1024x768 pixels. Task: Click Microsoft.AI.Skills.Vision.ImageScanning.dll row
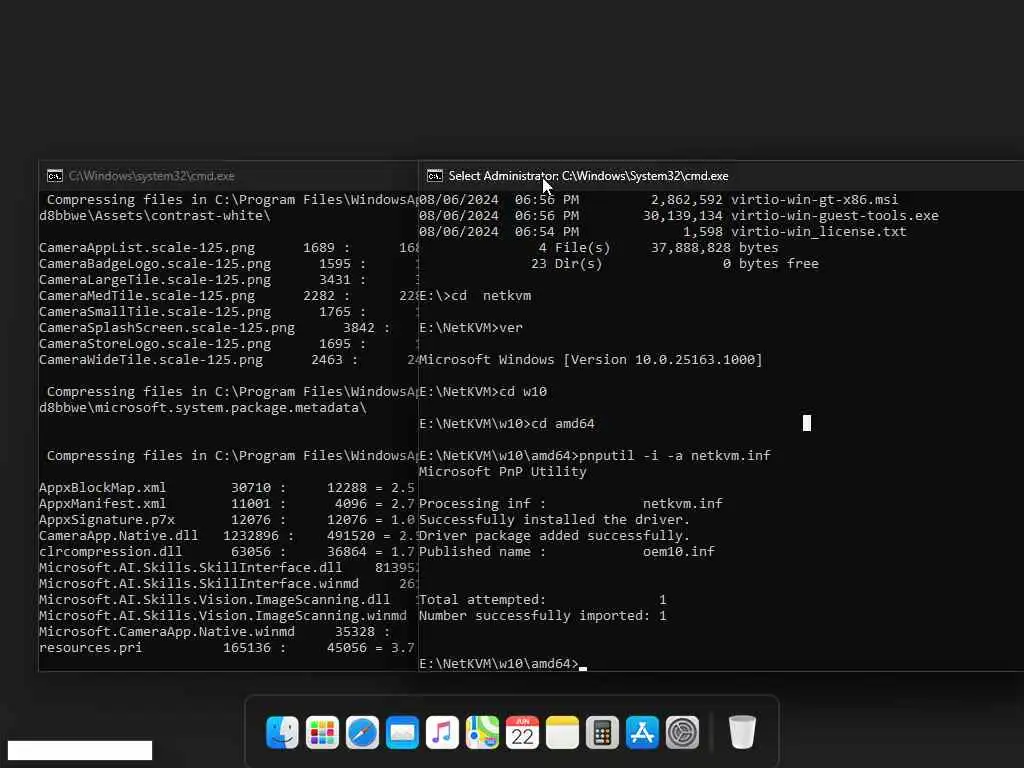[228, 600]
